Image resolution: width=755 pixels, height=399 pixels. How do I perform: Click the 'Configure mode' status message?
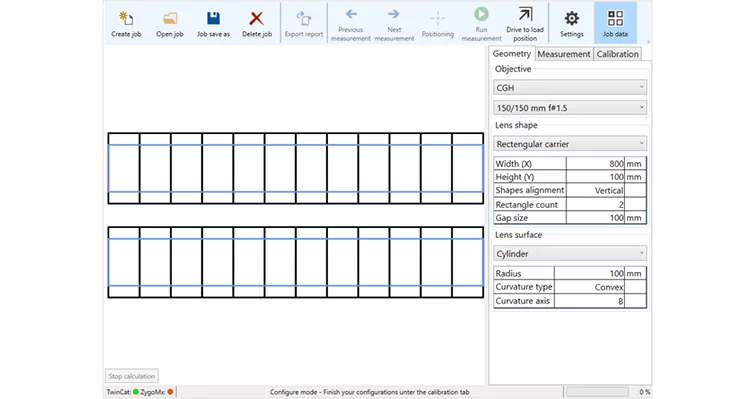coord(369,392)
